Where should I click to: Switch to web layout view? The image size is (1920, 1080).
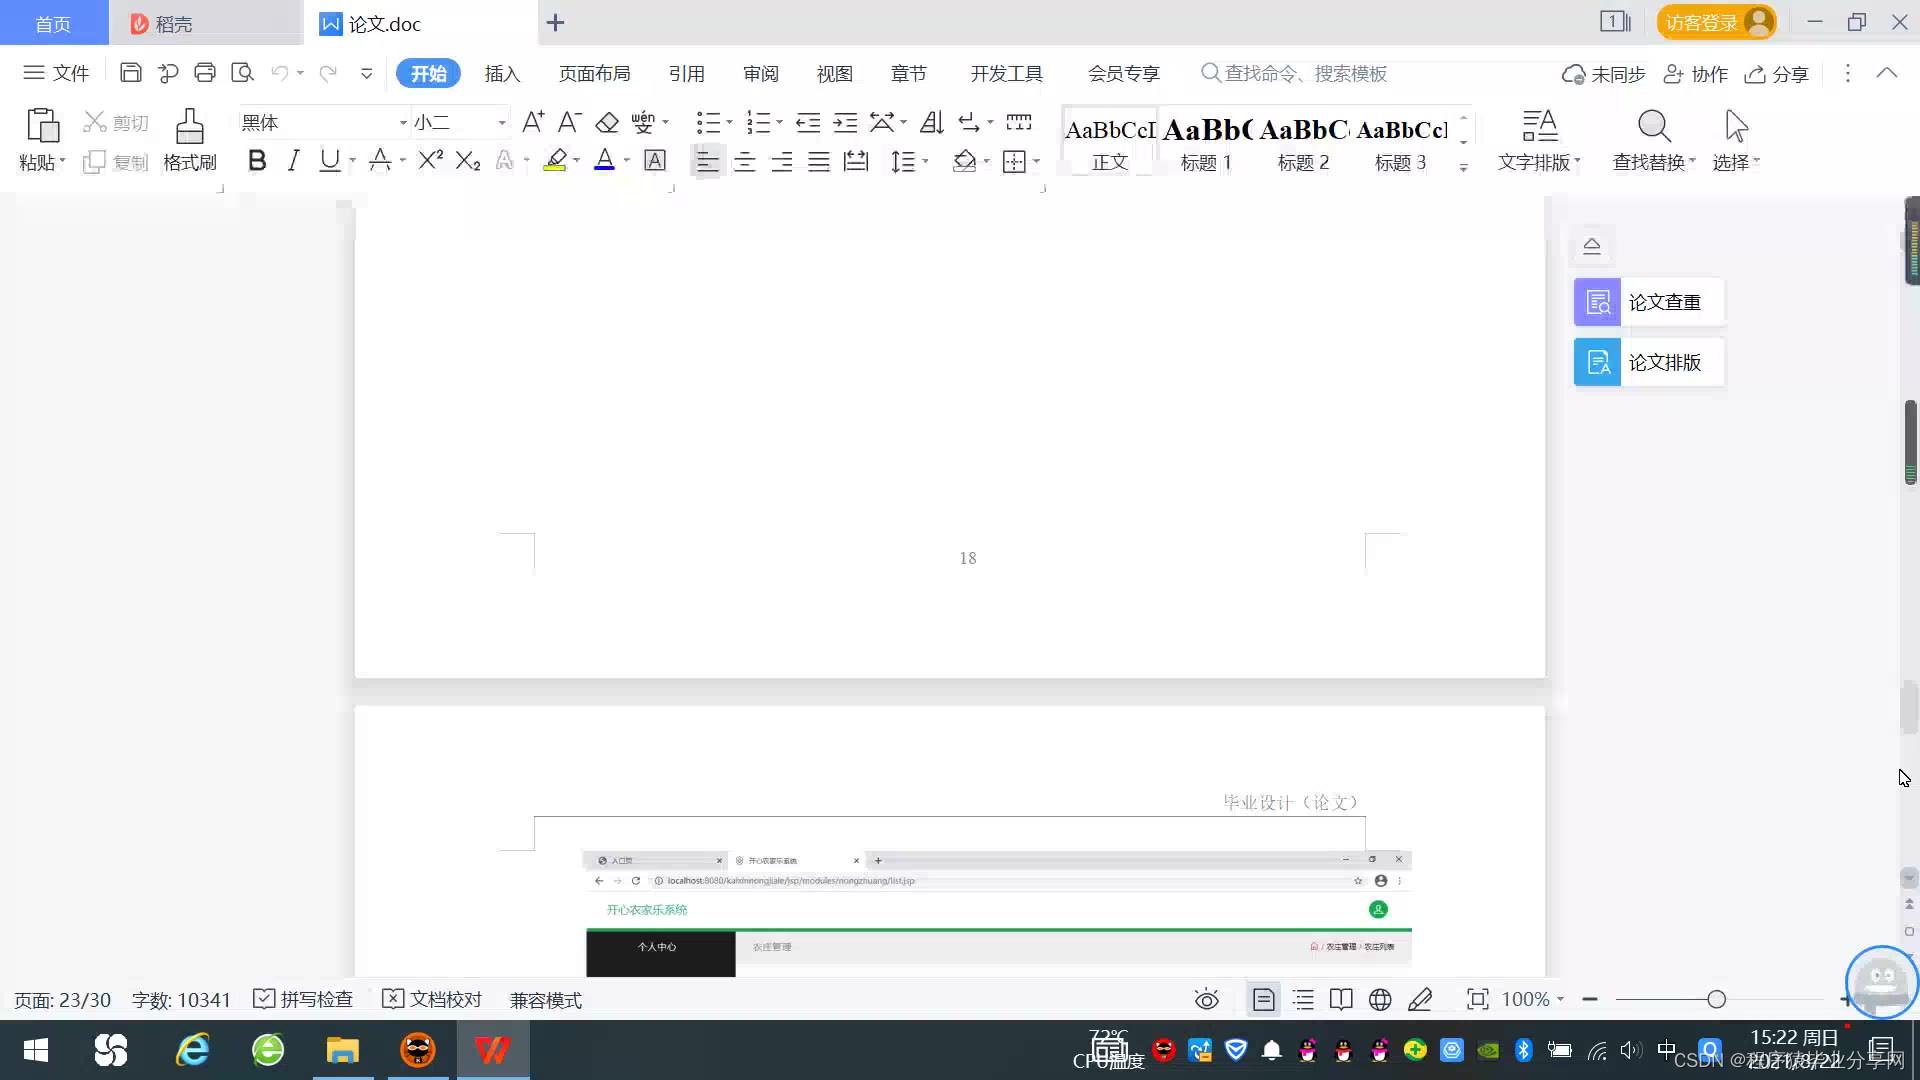(1380, 999)
